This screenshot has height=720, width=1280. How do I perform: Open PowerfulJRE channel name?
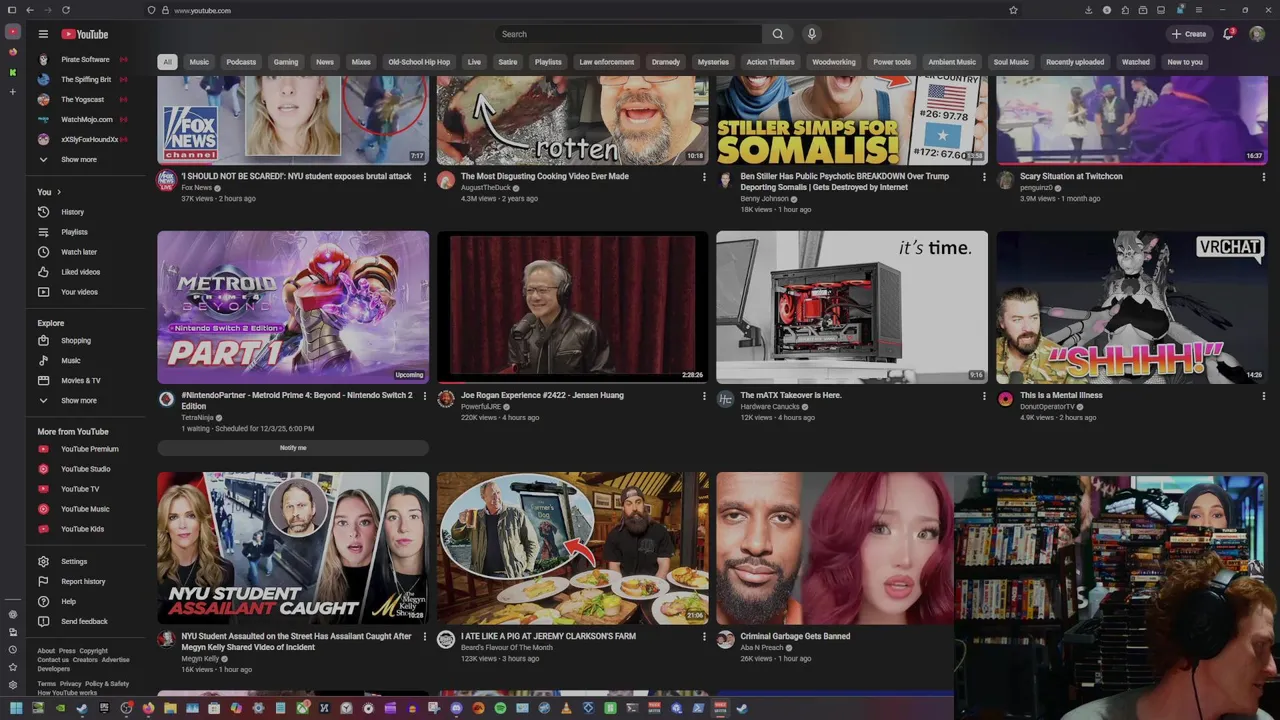pyautogui.click(x=481, y=407)
